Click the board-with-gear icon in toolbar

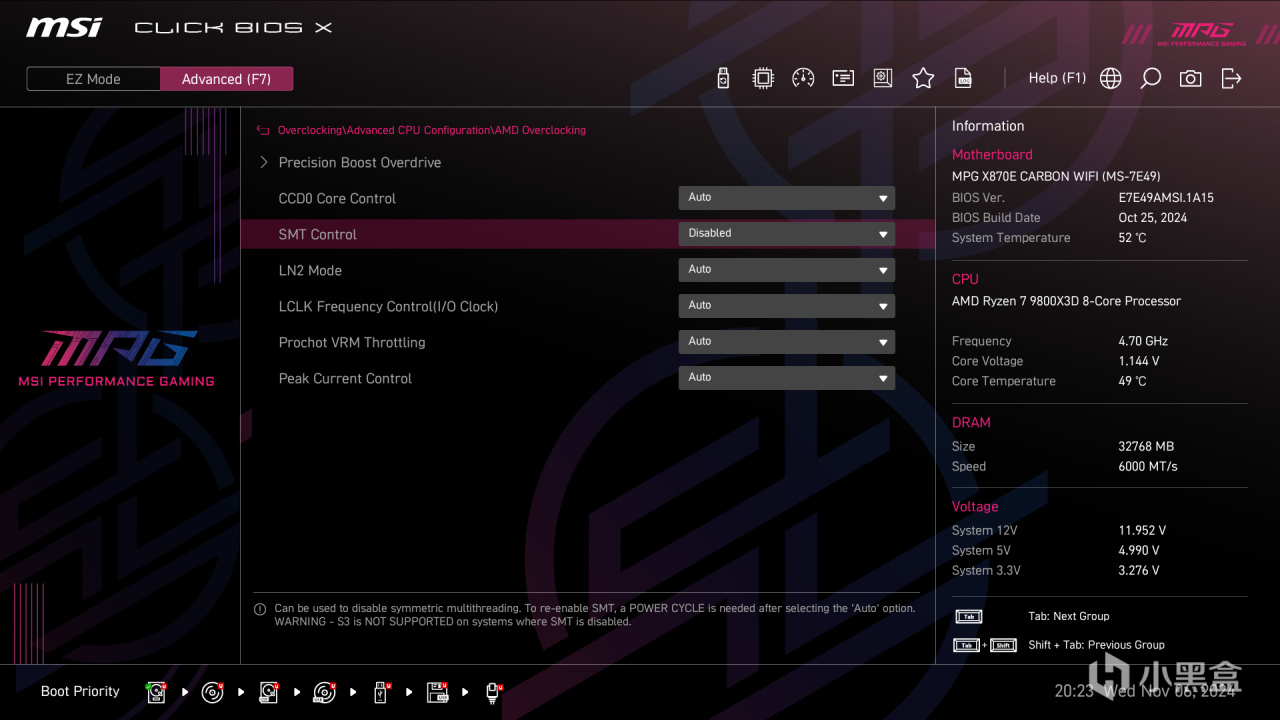pos(883,78)
